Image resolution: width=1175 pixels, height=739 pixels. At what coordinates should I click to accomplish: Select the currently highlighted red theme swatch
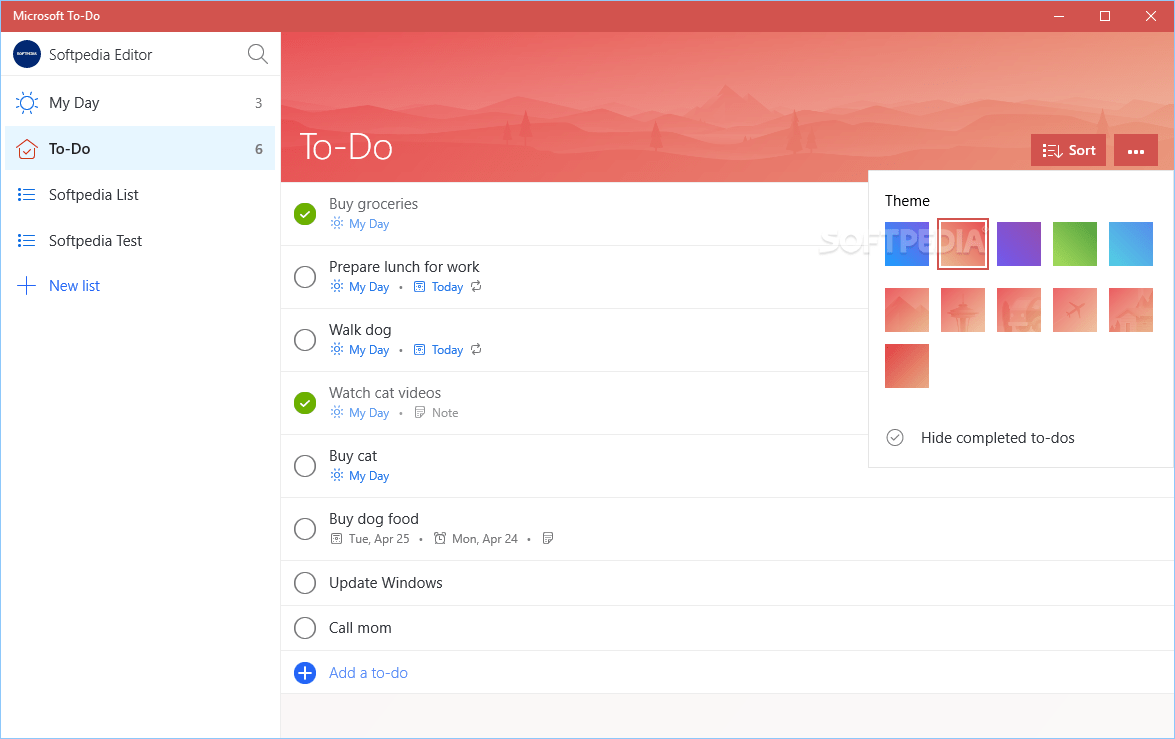coord(963,244)
